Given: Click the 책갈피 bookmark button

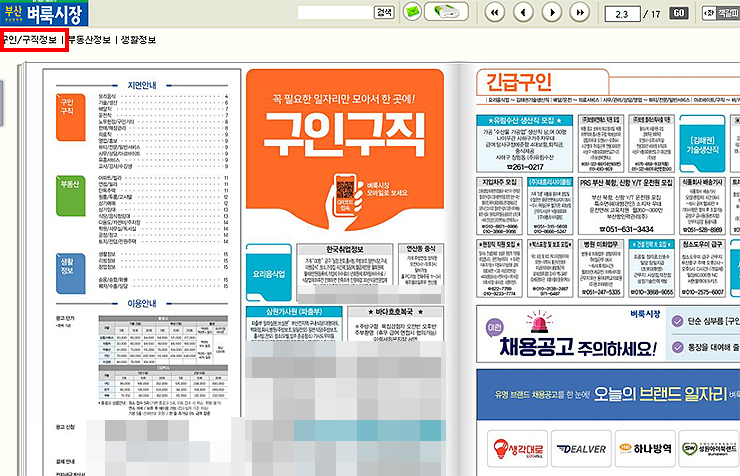Looking at the screenshot, I should [721, 13].
